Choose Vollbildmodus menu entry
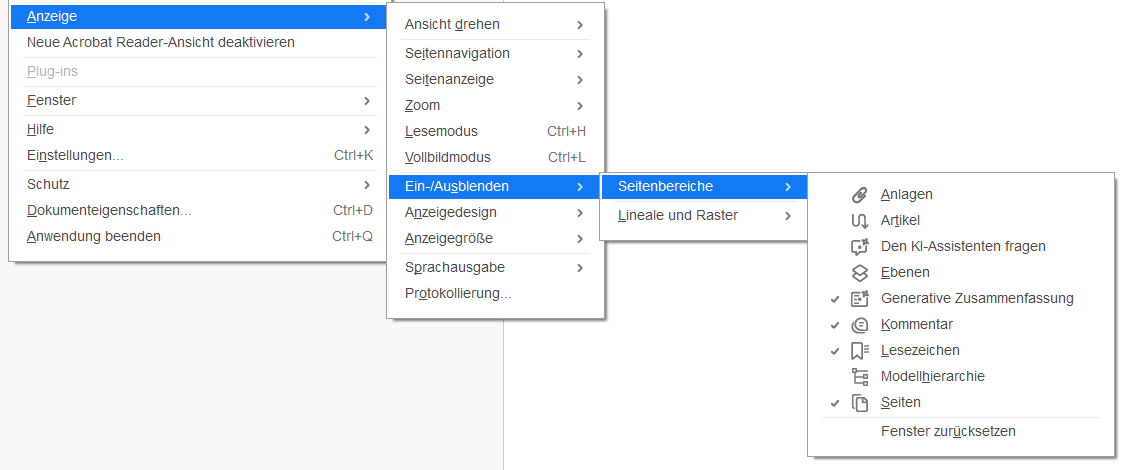 (447, 157)
